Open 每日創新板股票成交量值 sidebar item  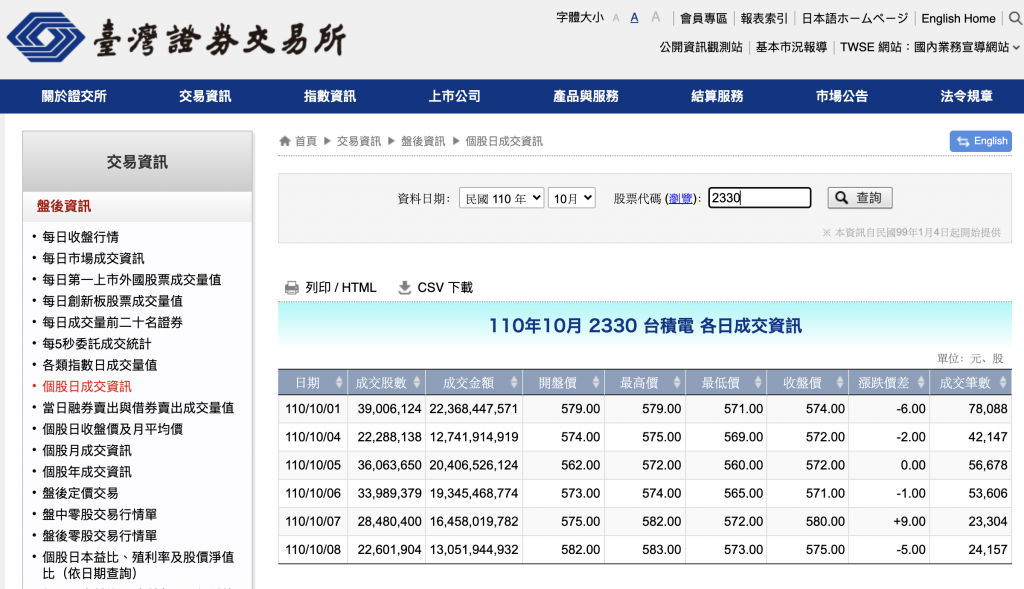pyautogui.click(x=112, y=301)
